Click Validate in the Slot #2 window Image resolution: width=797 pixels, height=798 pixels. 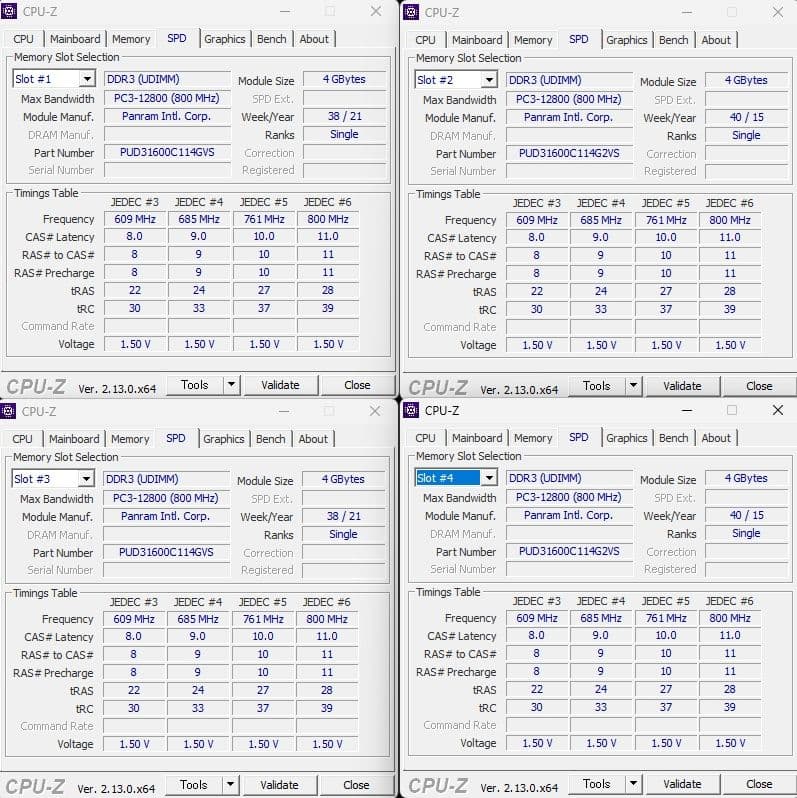click(x=682, y=386)
